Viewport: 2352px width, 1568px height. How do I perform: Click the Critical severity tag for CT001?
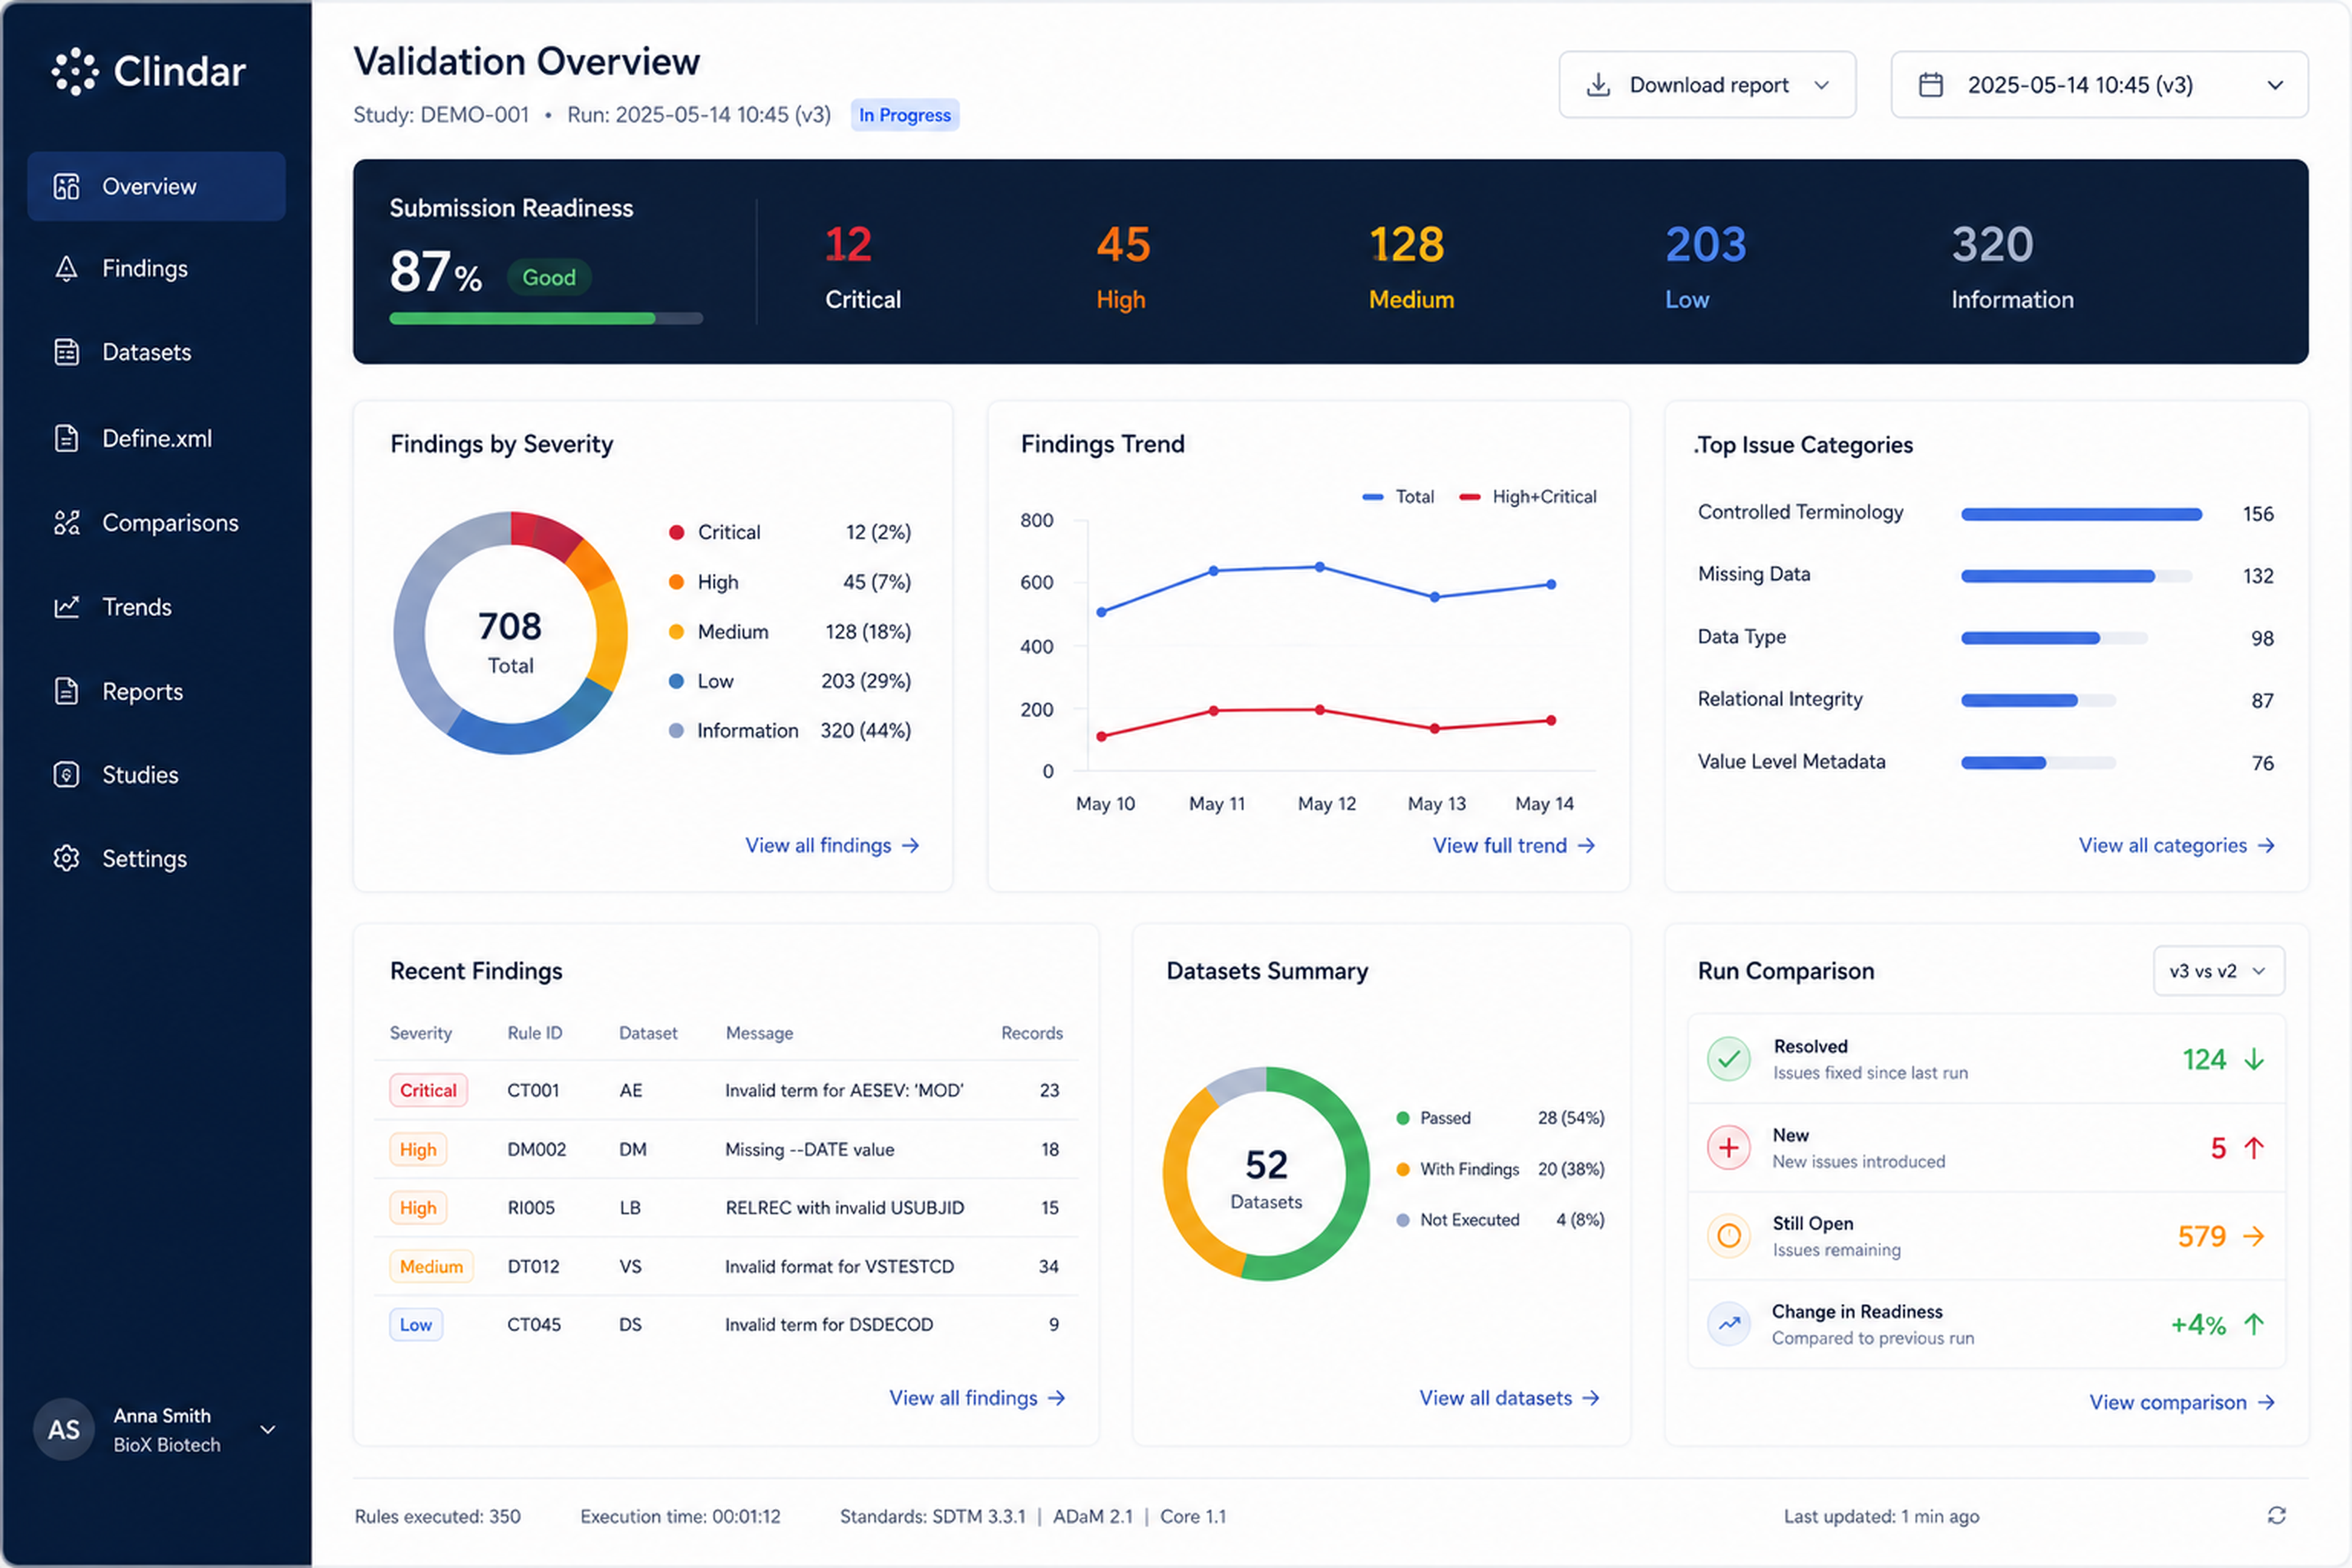428,1090
